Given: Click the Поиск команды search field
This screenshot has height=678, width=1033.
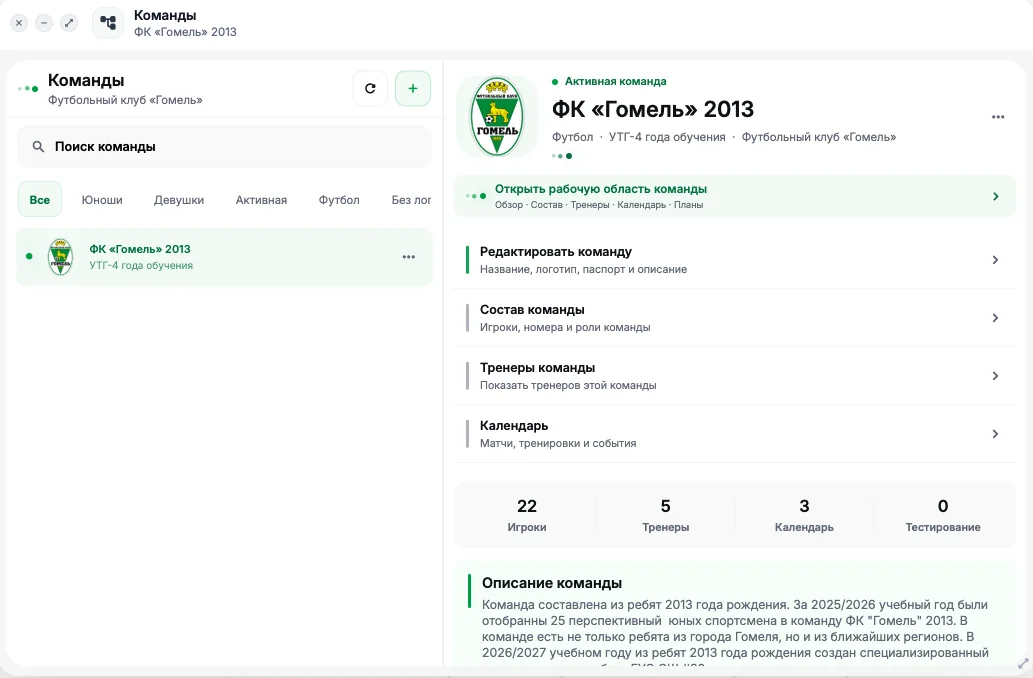Looking at the screenshot, I should point(225,147).
